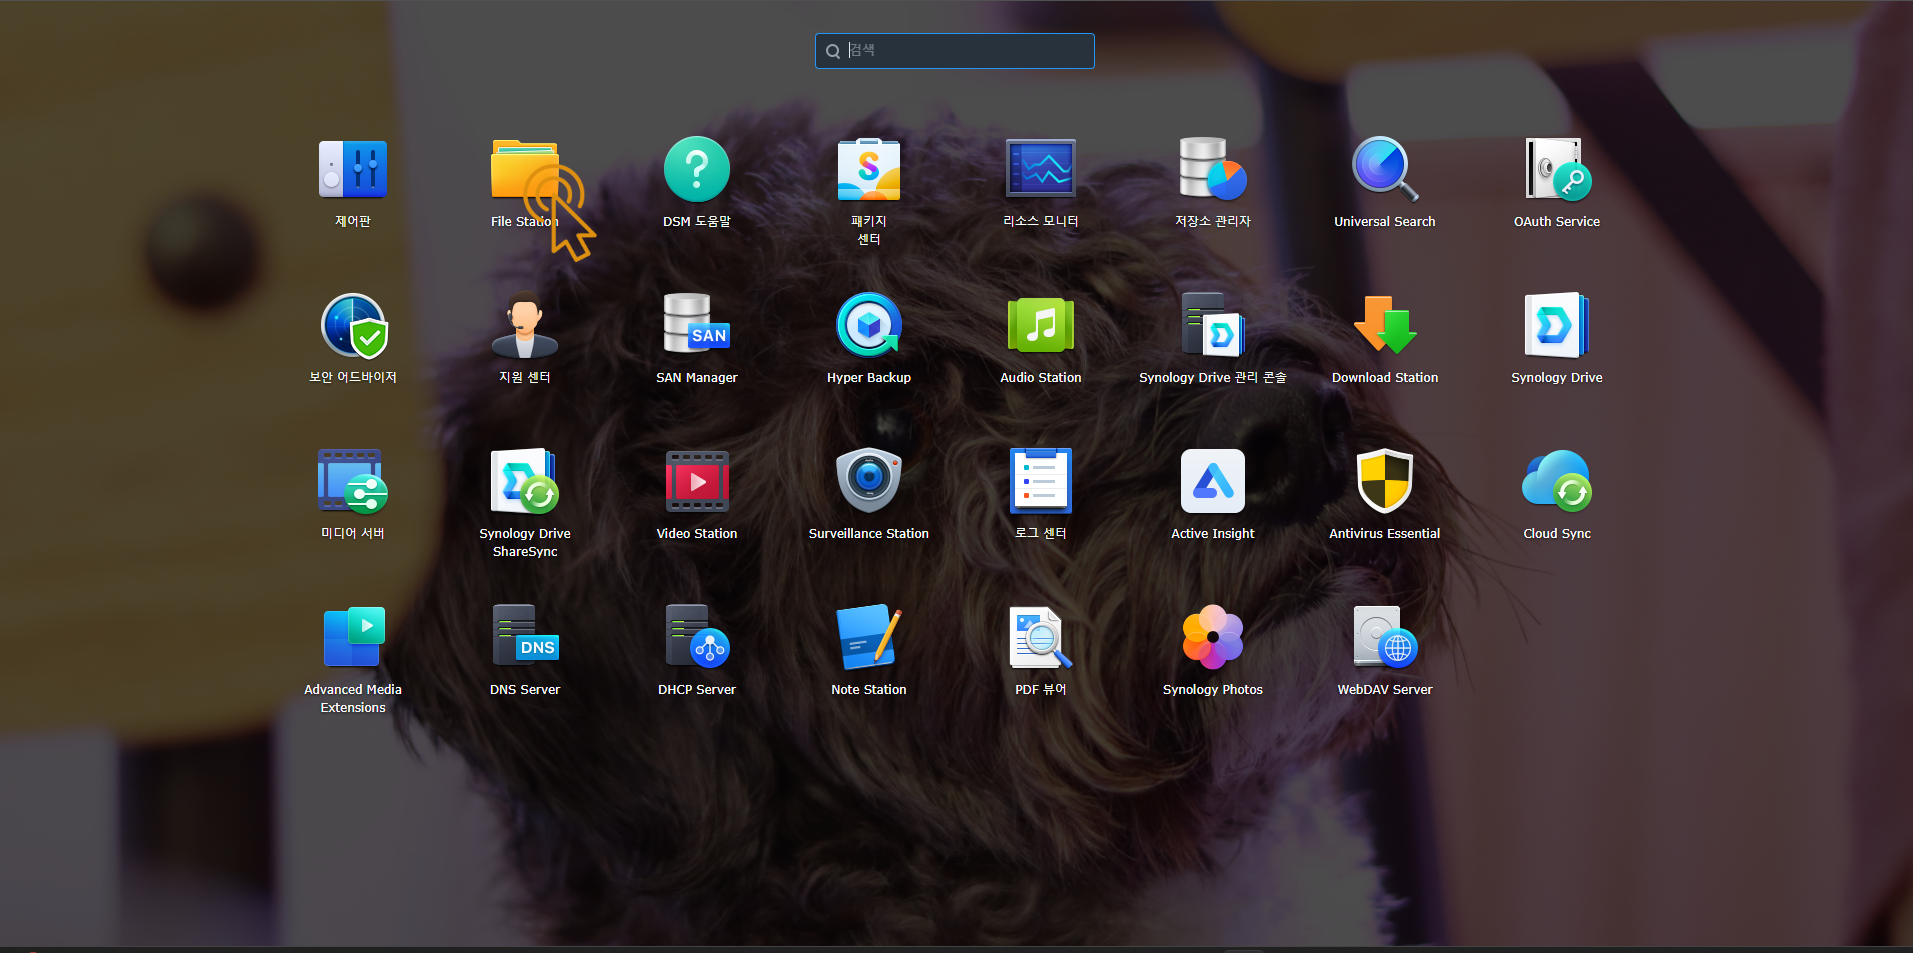Open DSM 도움말 help app
The image size is (1913, 953).
coord(697,169)
